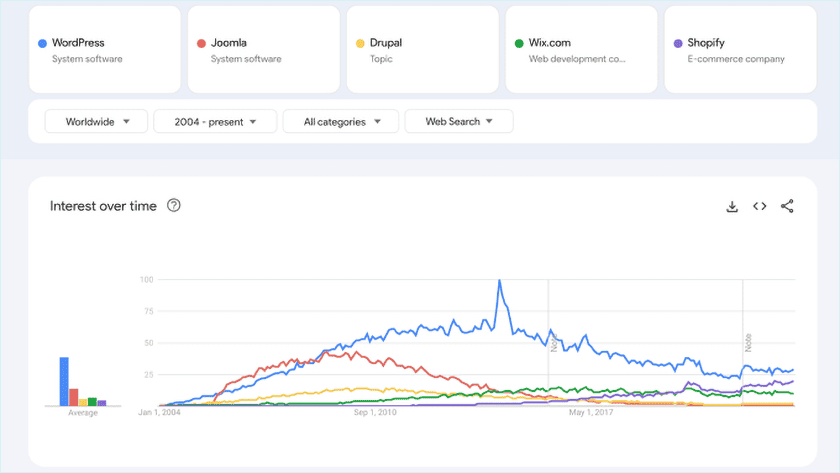Expand the 2004 - present time range dropdown
The image size is (840, 473).
215,121
